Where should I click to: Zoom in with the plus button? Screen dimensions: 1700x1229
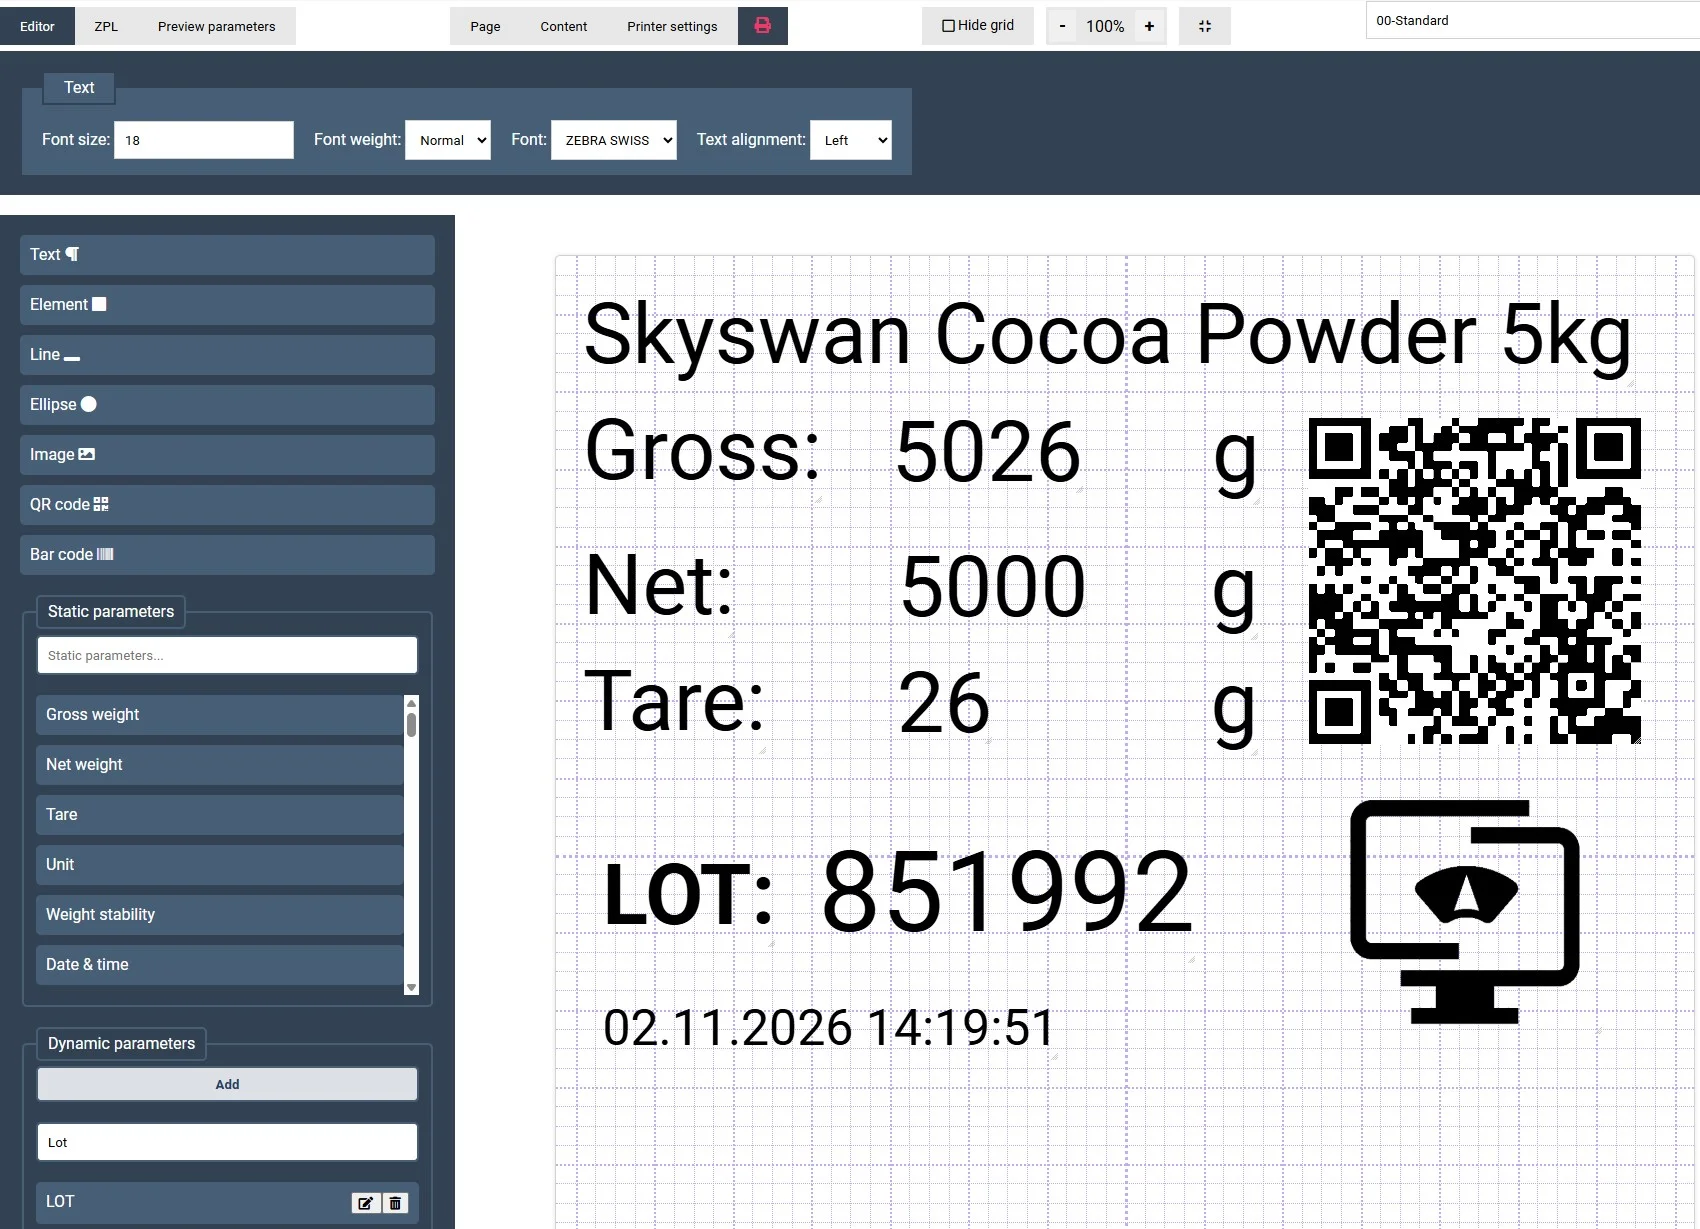coord(1149,26)
